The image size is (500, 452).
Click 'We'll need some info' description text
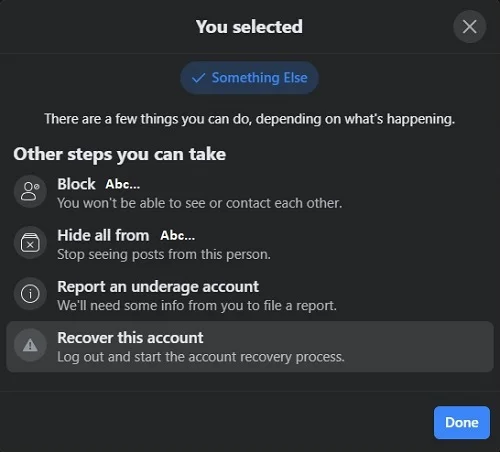[x=197, y=305]
